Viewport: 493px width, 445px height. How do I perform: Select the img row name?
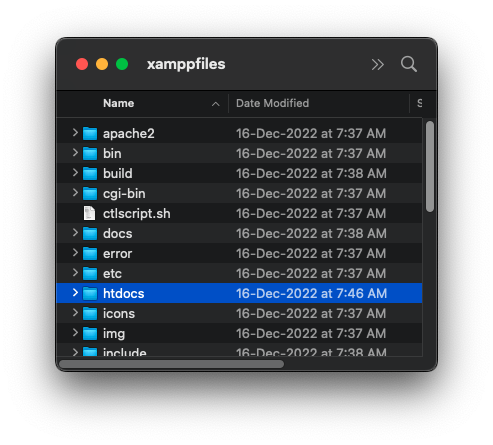click(114, 334)
